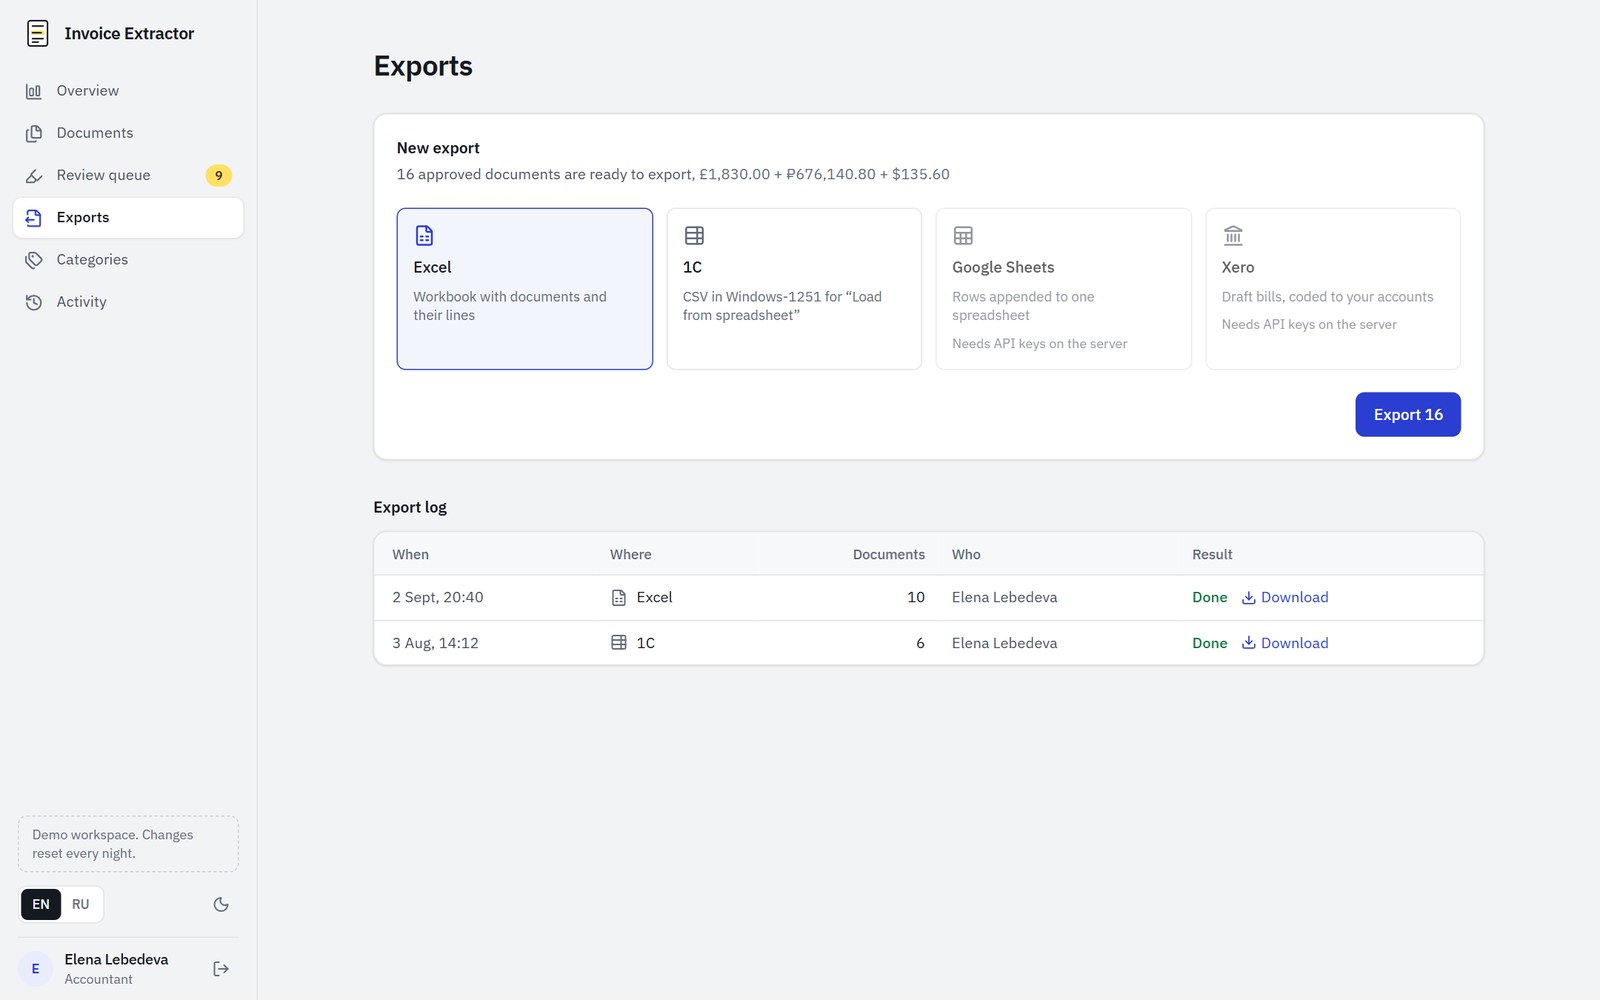
Task: Click the Categories tag icon
Action: pyautogui.click(x=34, y=260)
